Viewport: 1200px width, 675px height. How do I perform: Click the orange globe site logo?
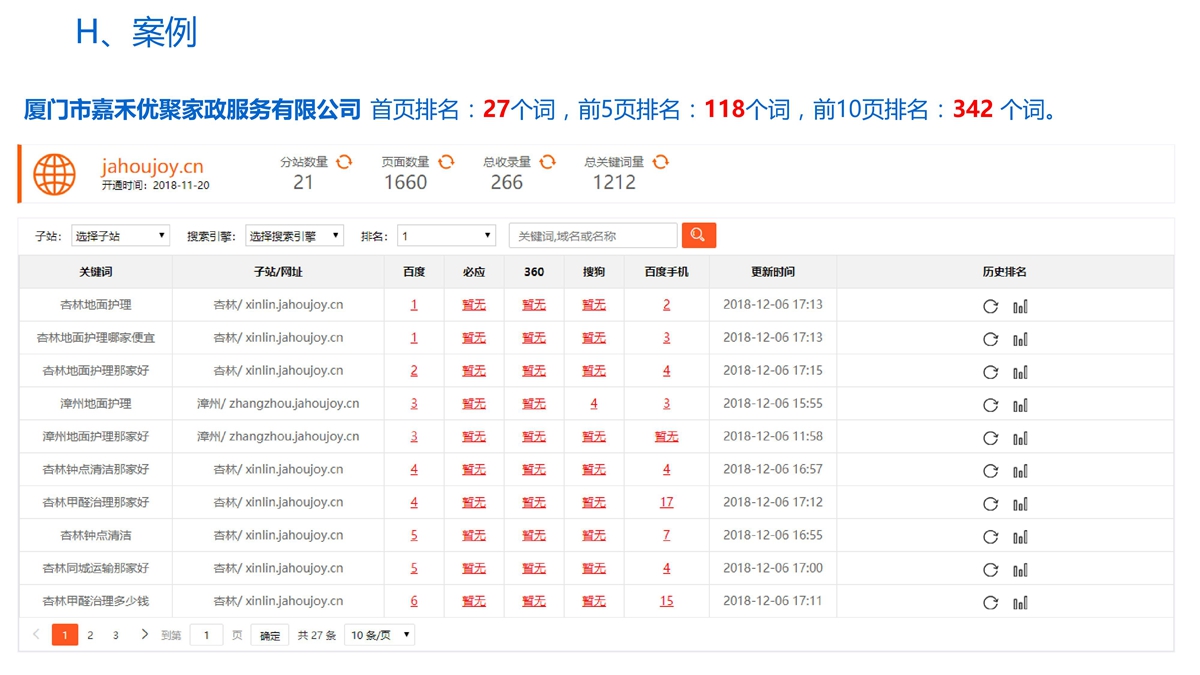(54, 174)
